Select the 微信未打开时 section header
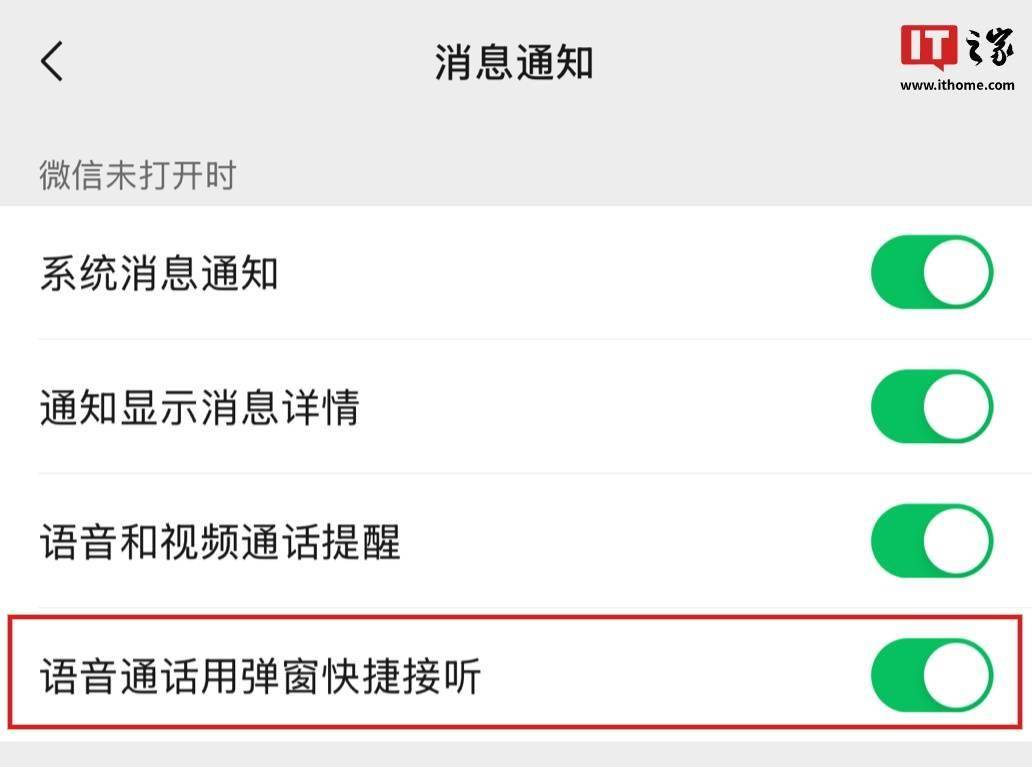1032x767 pixels. click(x=138, y=176)
